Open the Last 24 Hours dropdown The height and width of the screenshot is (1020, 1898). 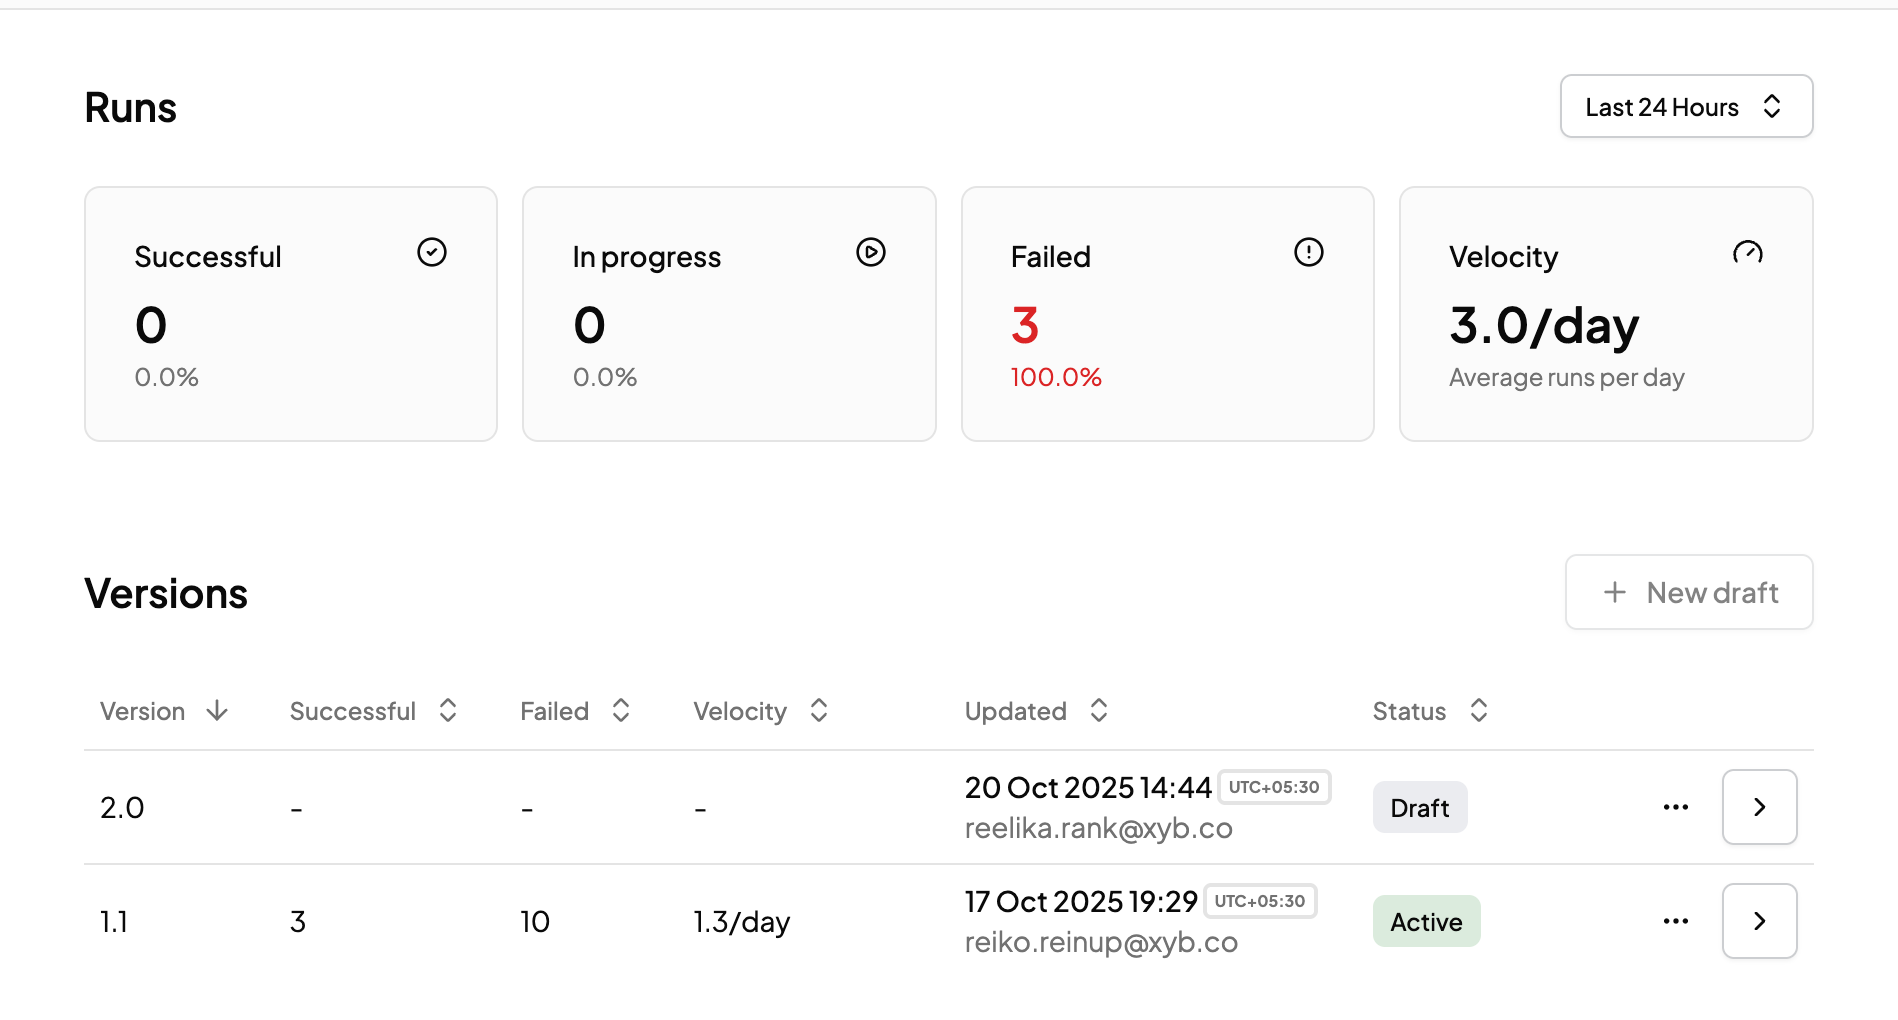pos(1686,107)
